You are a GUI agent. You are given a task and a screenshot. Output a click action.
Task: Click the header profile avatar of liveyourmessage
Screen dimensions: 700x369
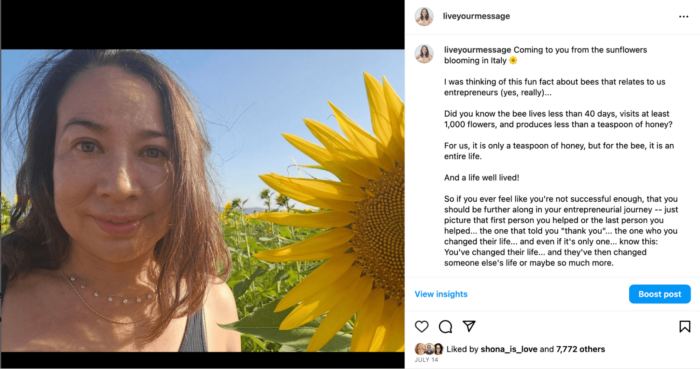point(424,17)
